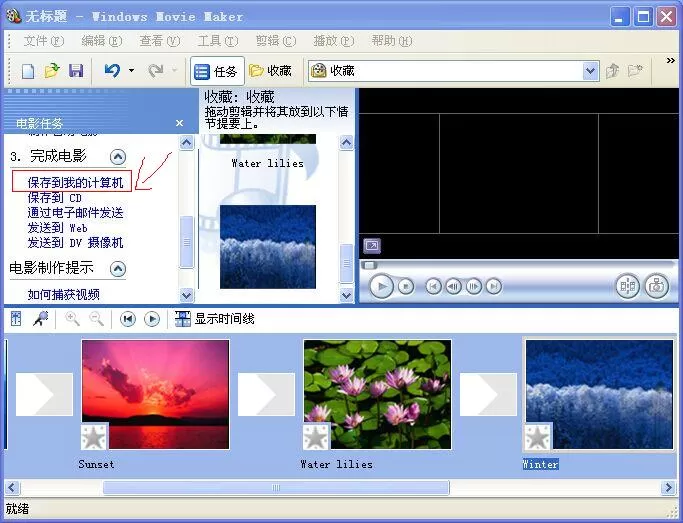Click the redo arrow icon

click(156, 70)
